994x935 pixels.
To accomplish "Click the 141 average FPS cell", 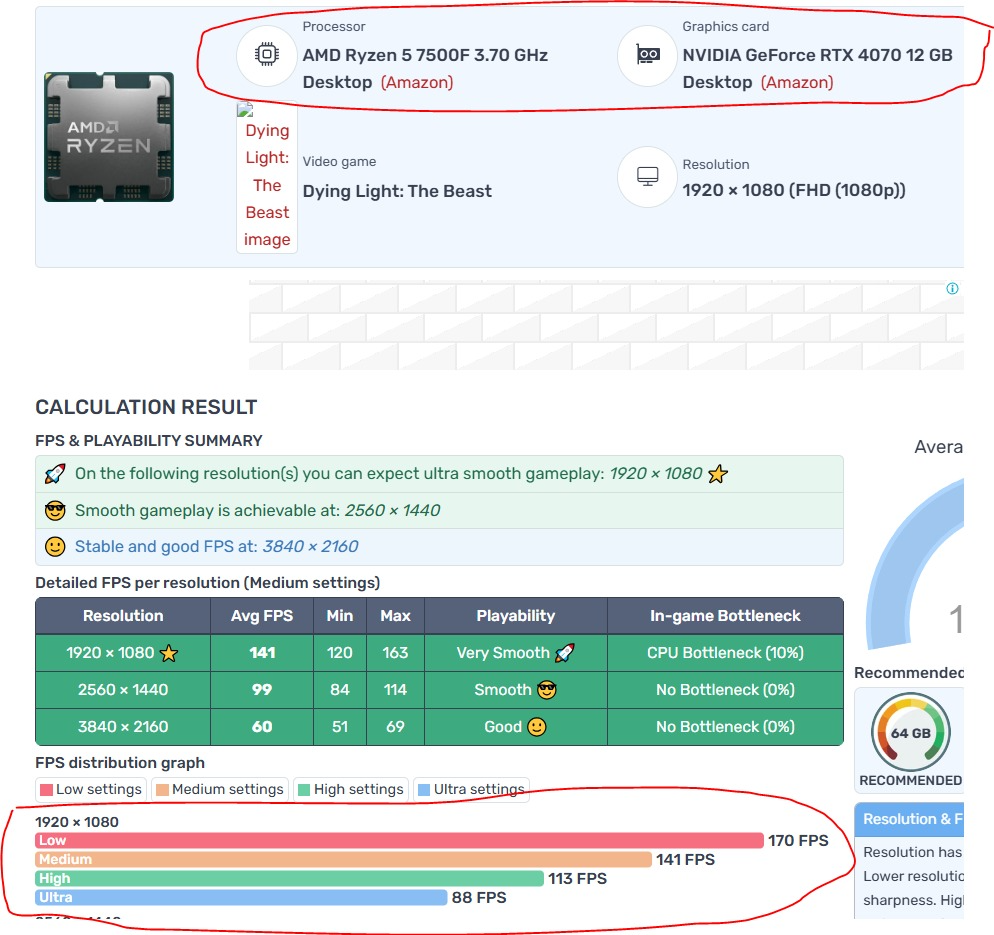I will coord(262,653).
